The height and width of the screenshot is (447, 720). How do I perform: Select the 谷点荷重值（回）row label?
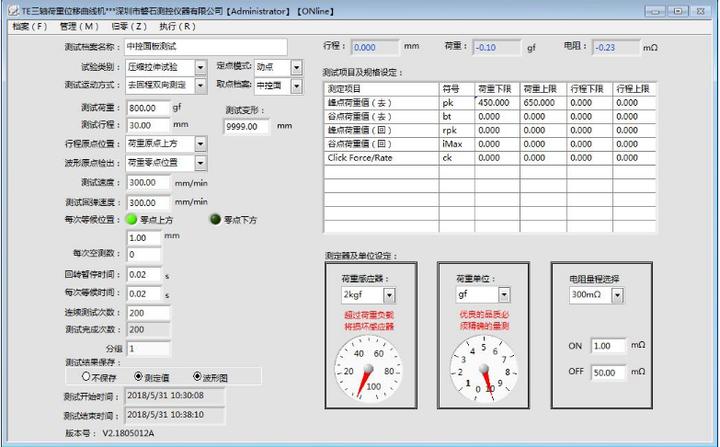coord(382,144)
